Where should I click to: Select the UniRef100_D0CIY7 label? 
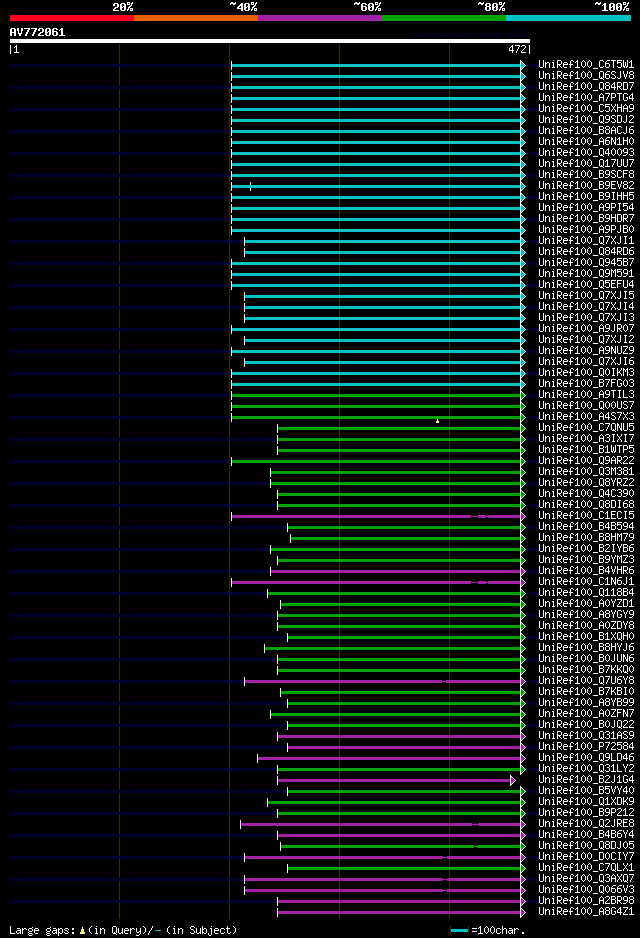click(586, 856)
